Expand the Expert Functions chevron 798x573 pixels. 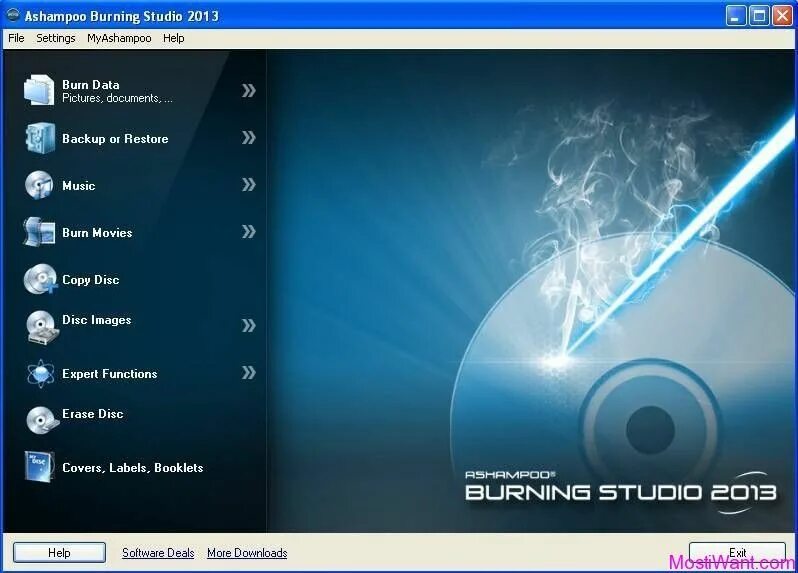click(248, 373)
